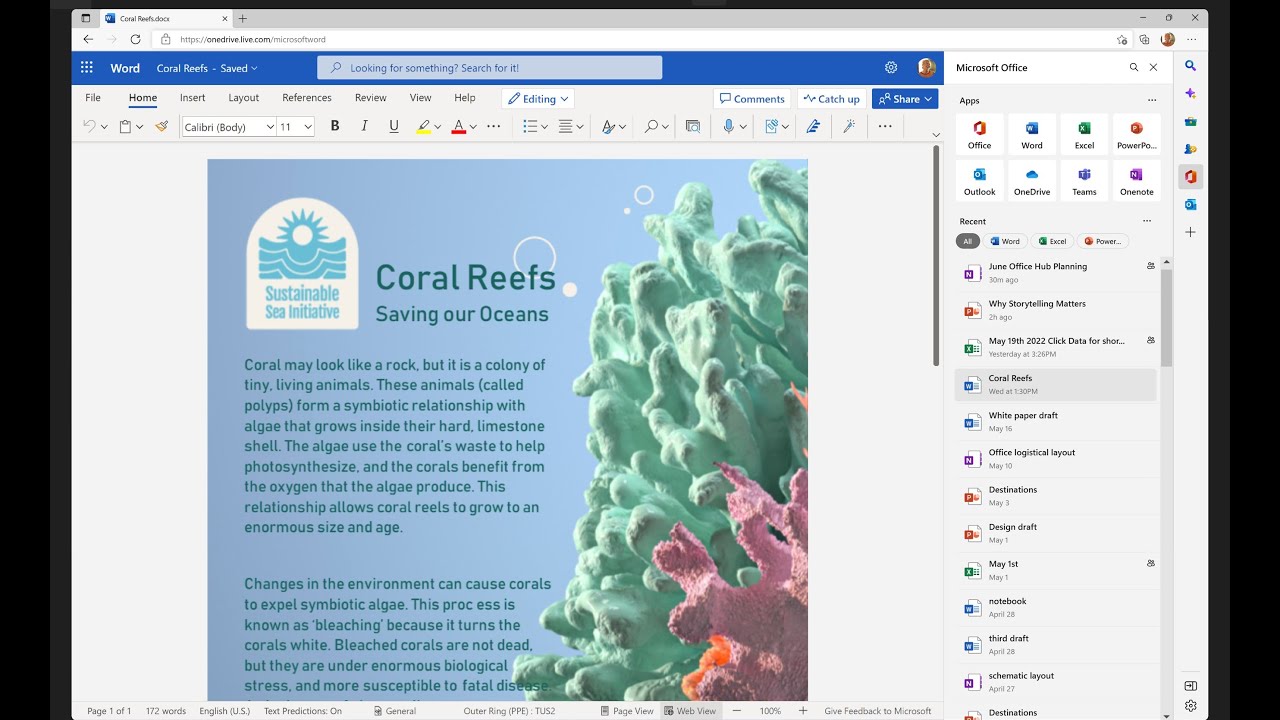
Task: Launch Outlook from the Apps grid
Action: [980, 180]
